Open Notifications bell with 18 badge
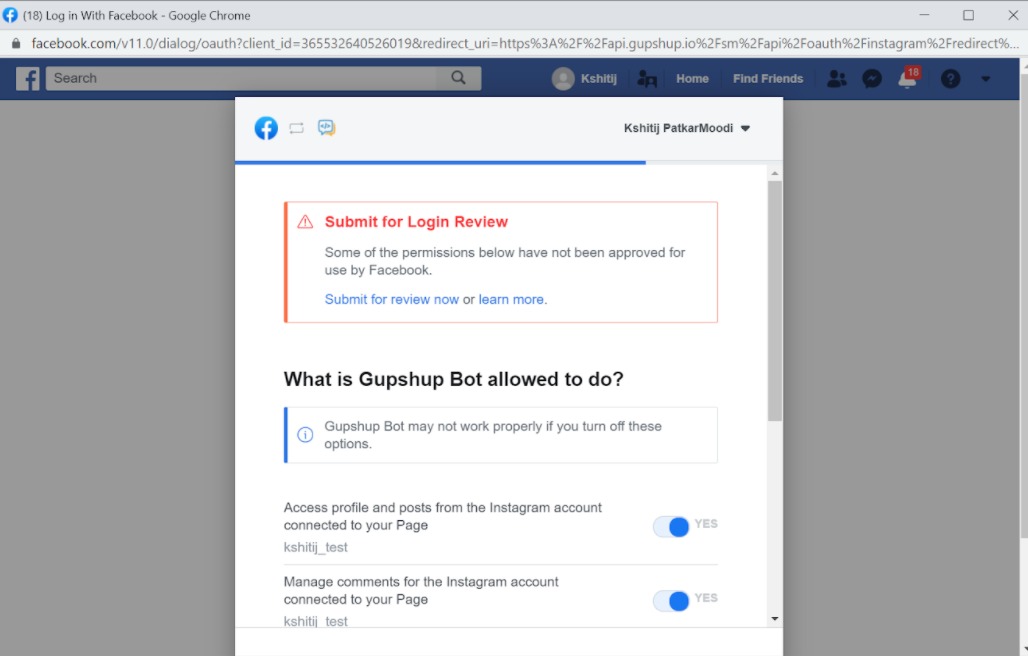Image resolution: width=1028 pixels, height=656 pixels. click(909, 77)
